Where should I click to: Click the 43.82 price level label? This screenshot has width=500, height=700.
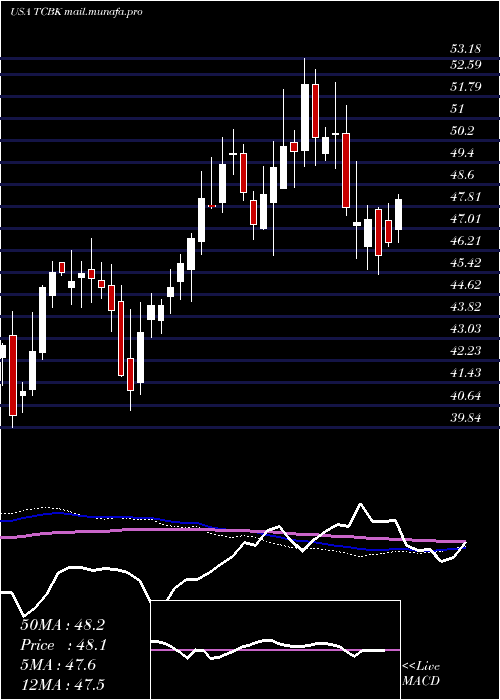pos(465,307)
